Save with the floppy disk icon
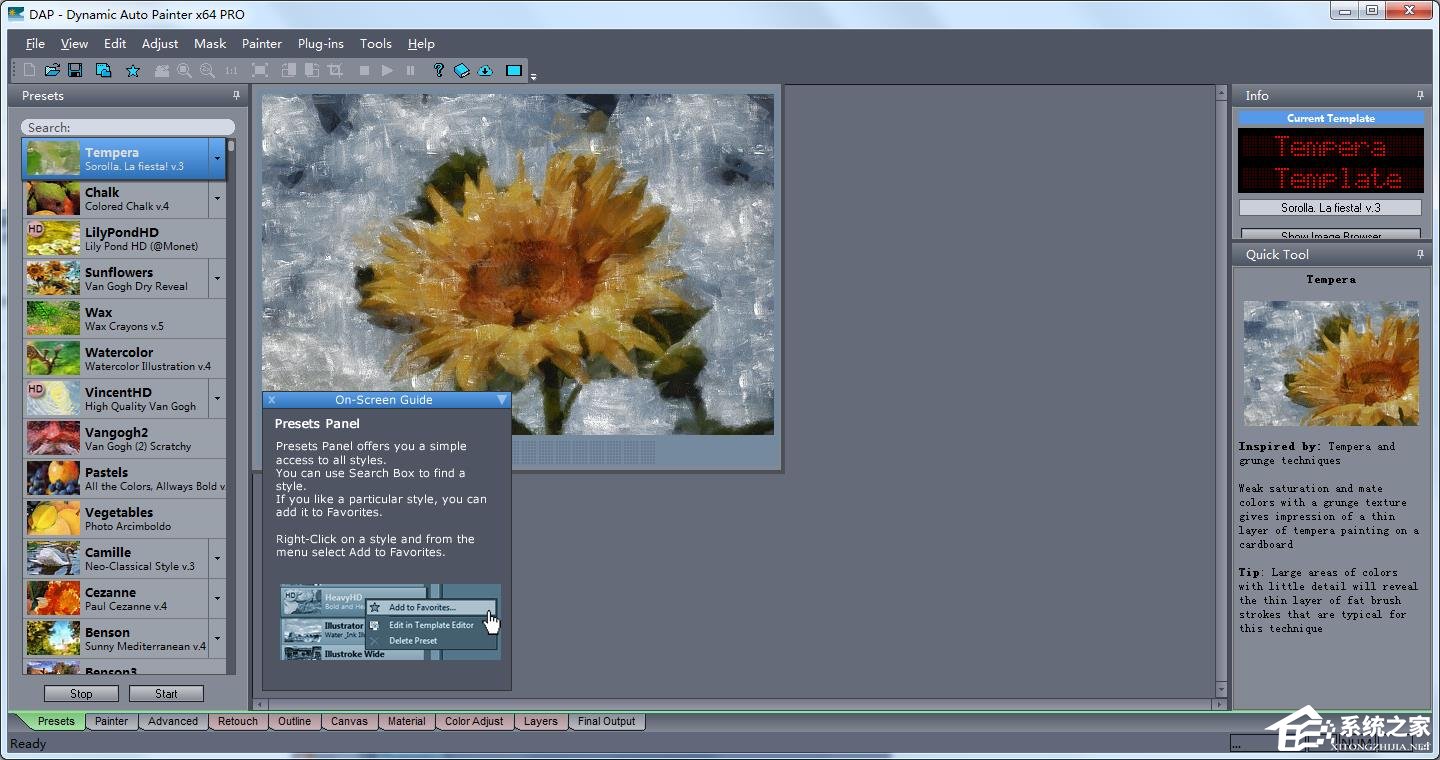The width and height of the screenshot is (1440, 760). coord(75,70)
